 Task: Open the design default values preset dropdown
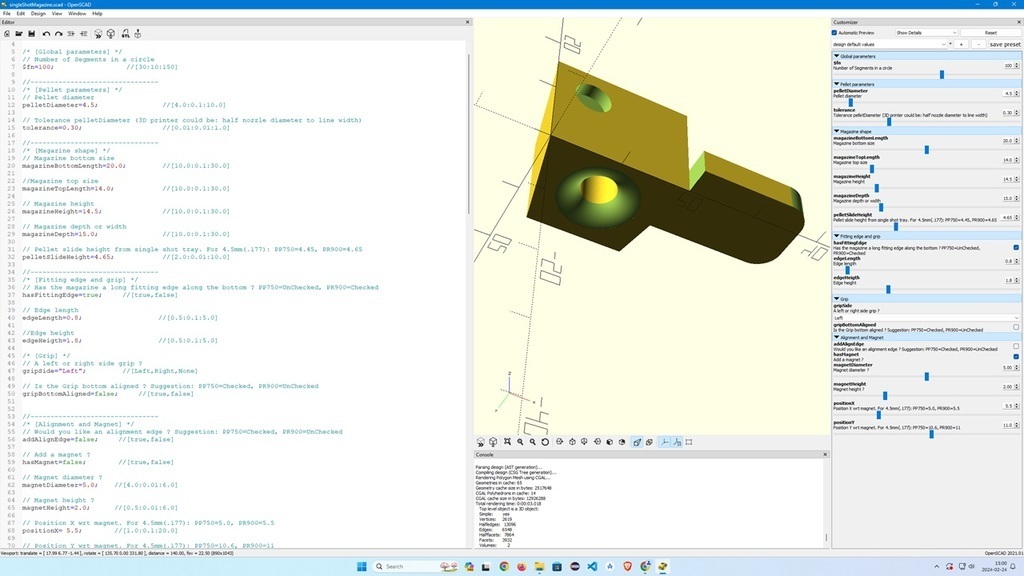(x=889, y=44)
